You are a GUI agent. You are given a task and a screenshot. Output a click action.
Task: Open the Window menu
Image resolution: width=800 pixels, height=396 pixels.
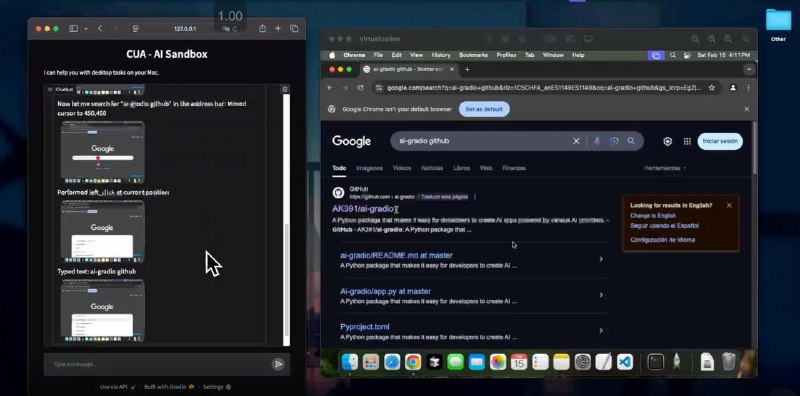[553, 55]
